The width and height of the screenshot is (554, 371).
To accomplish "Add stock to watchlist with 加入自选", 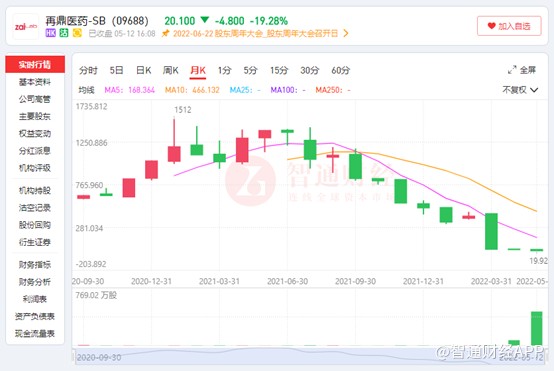I will pyautogui.click(x=509, y=26).
